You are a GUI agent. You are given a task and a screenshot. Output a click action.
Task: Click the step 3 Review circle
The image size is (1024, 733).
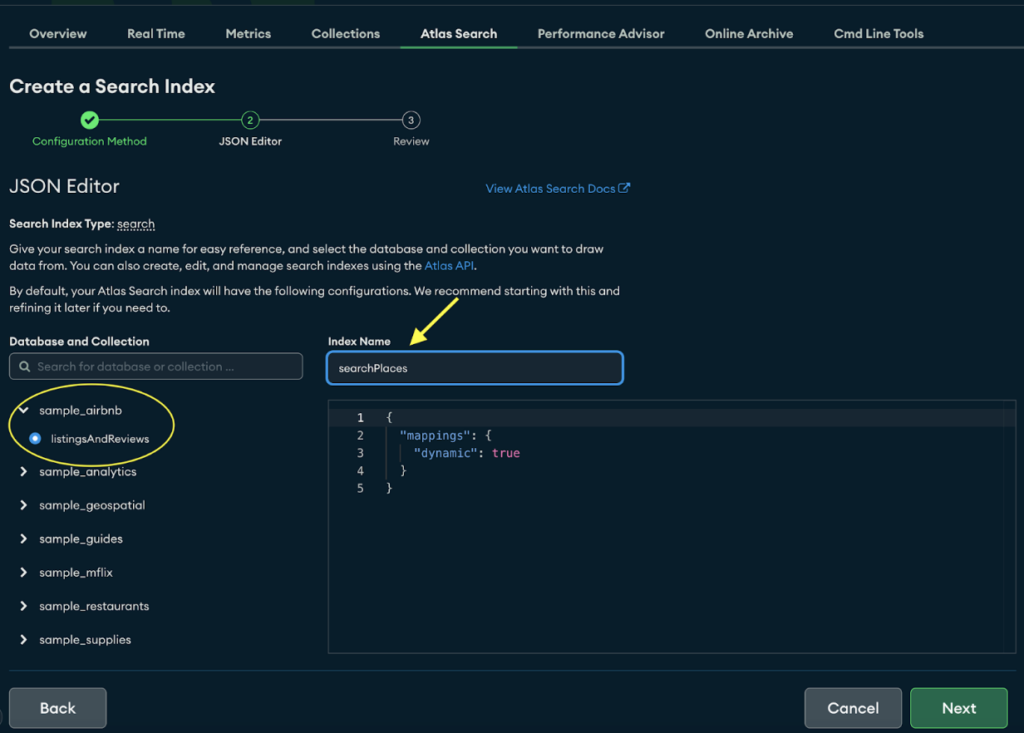410,120
